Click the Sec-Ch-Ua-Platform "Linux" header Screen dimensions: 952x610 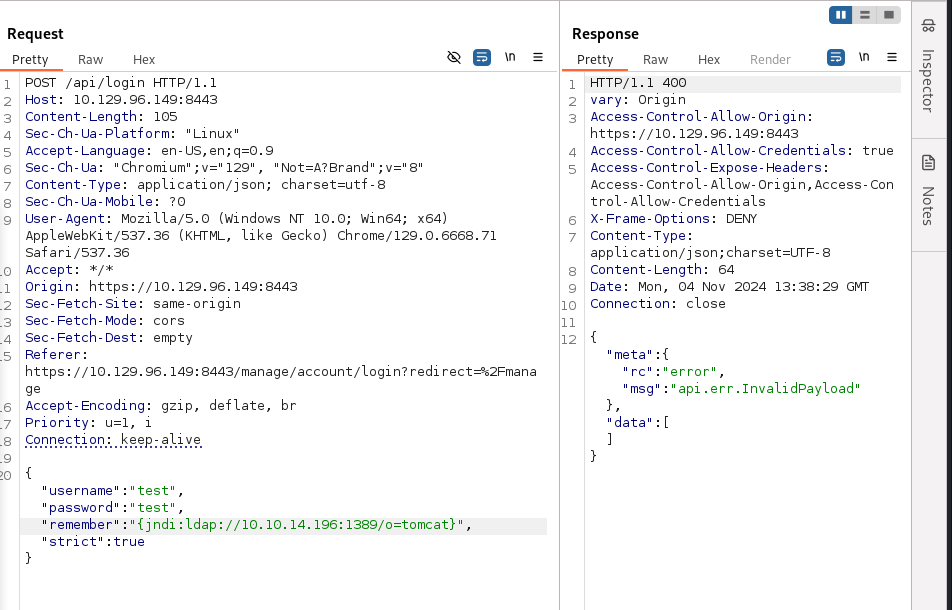132,134
